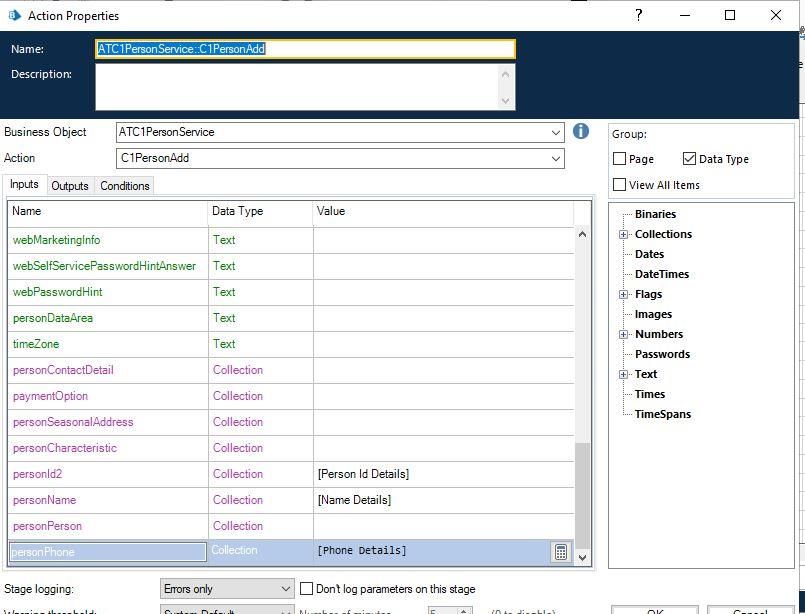Viewport: 805px width, 614px height.
Task: Click the [Phone Details] value field
Action: 434,551
